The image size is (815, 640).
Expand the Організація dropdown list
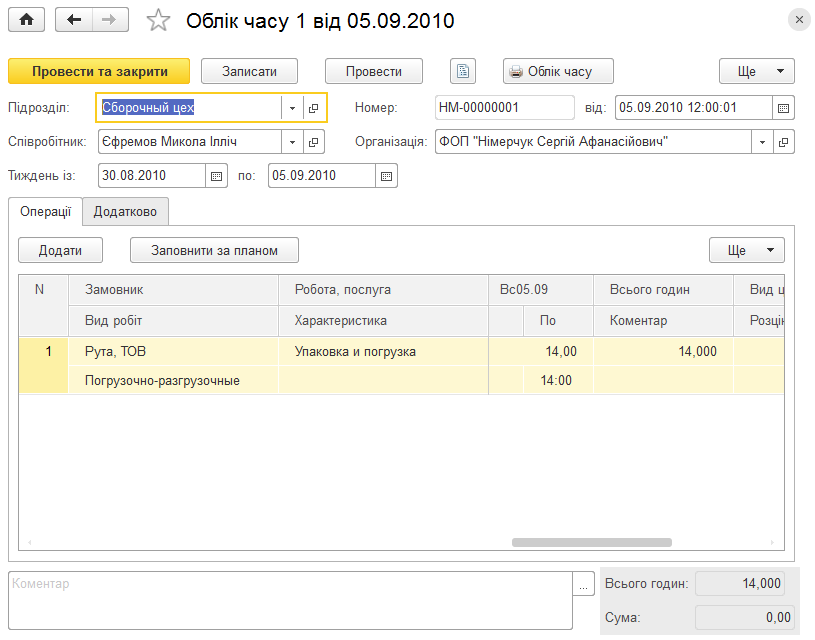763,142
